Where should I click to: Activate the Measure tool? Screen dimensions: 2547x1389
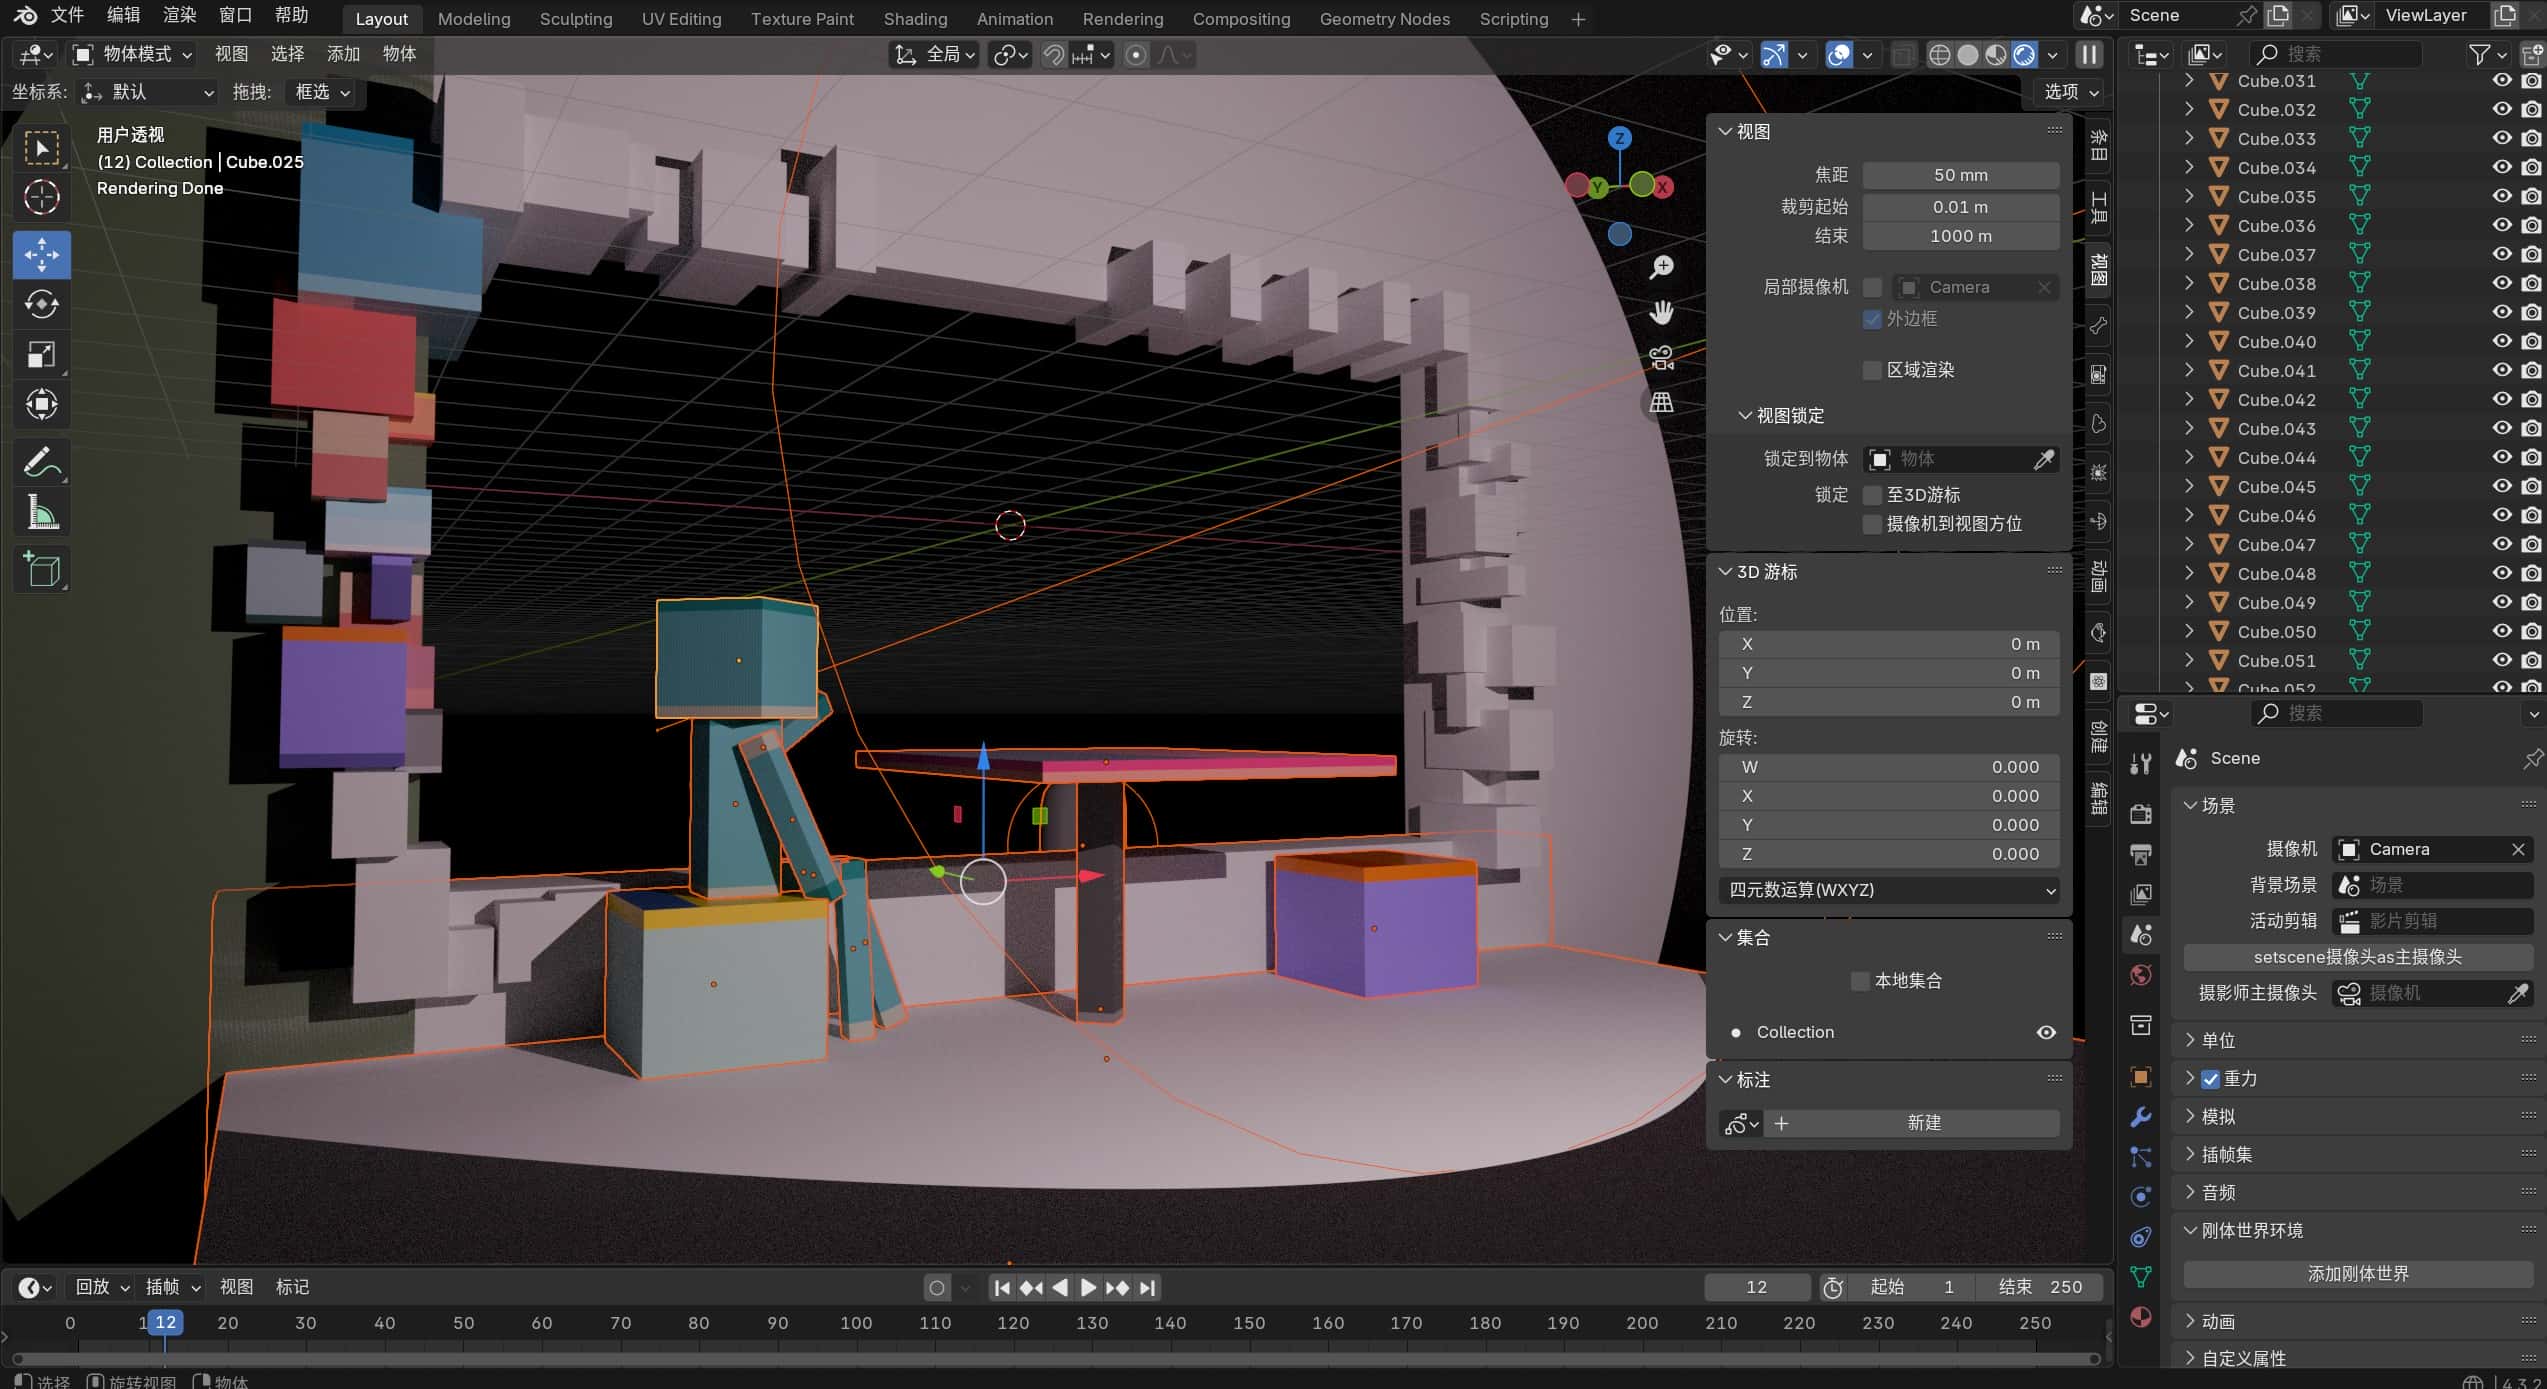click(41, 513)
